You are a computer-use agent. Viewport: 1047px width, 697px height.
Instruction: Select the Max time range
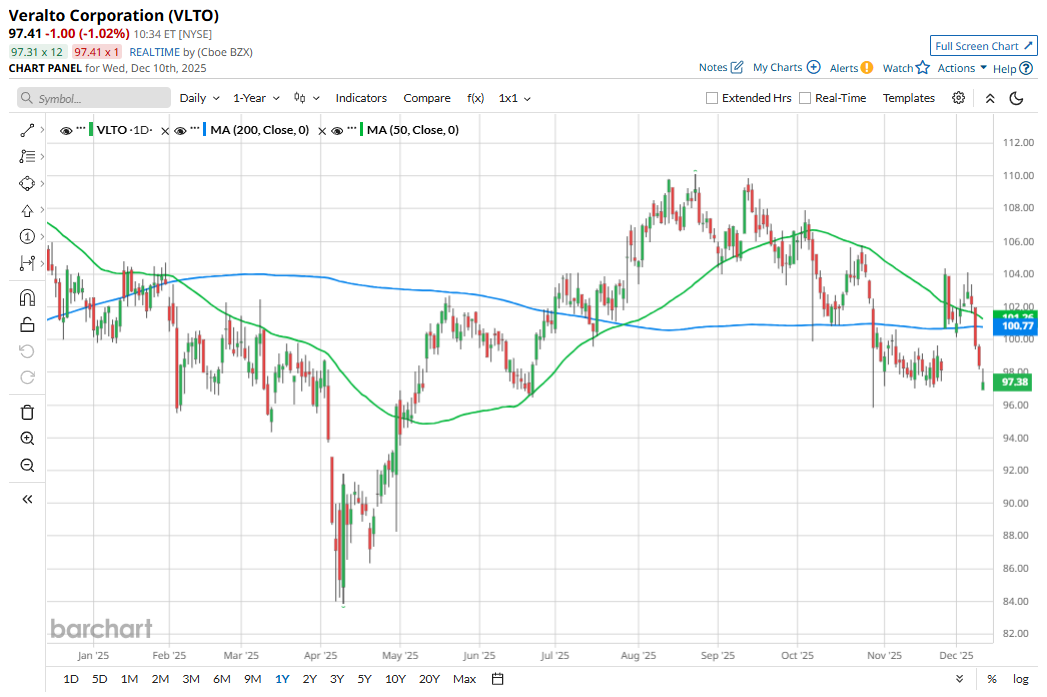(x=464, y=679)
